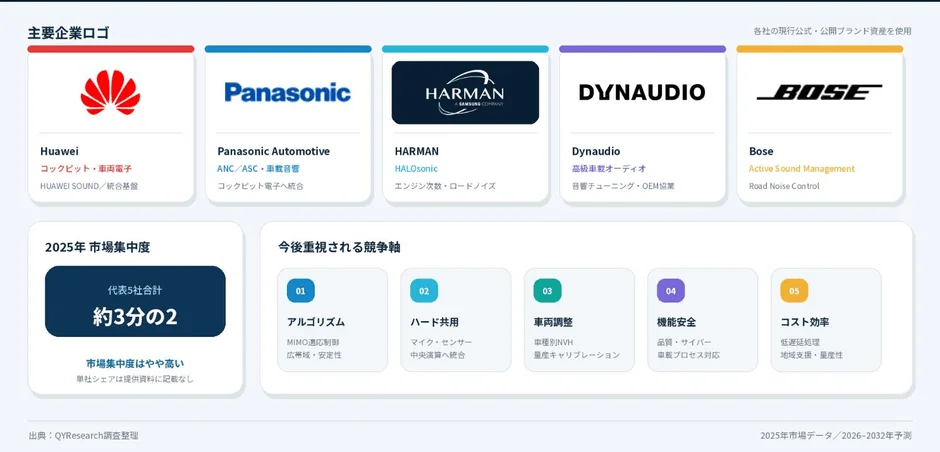Click the Bose company name
This screenshot has height=452, width=940.
[761, 151]
